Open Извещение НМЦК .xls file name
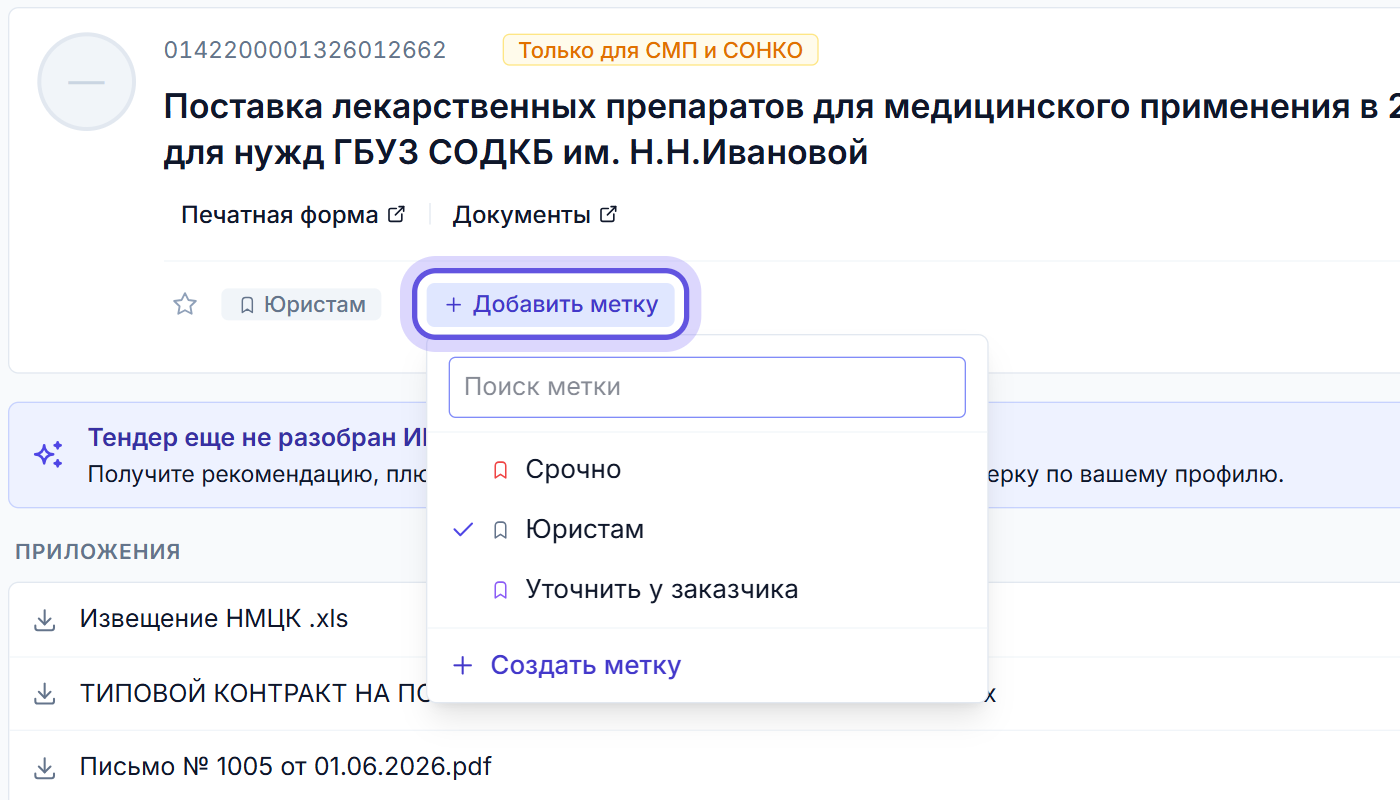The height and width of the screenshot is (800, 1400). tap(214, 619)
